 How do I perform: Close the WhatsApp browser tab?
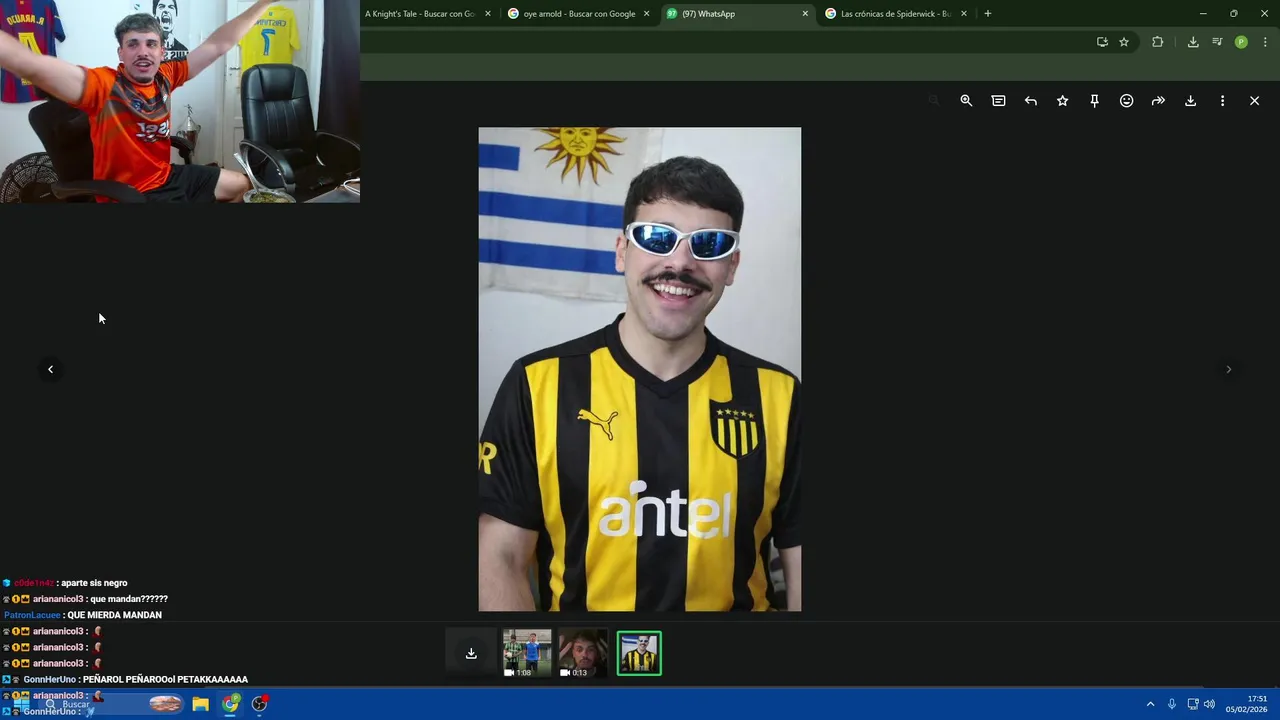click(805, 14)
